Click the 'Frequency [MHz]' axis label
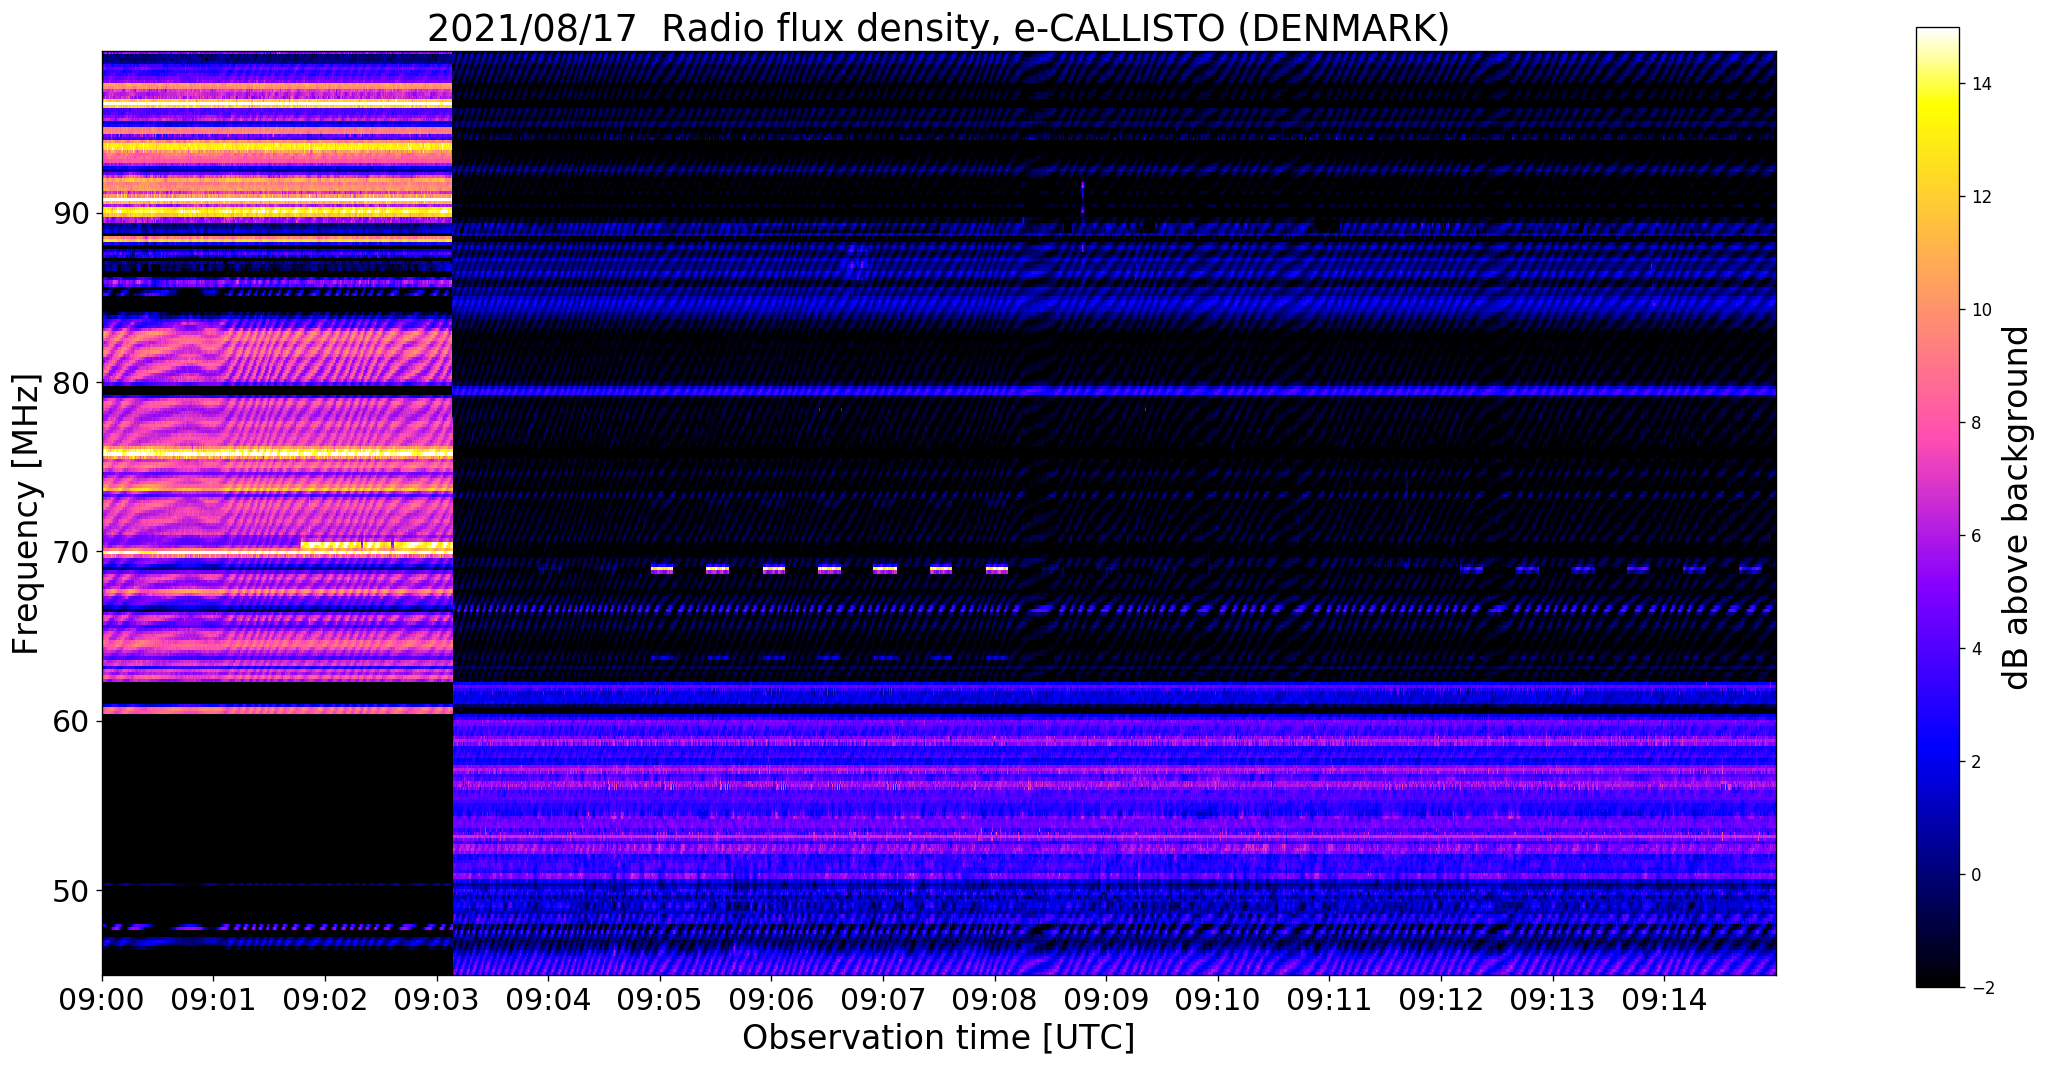Screen dimensions: 2047x1067 (x=27, y=514)
